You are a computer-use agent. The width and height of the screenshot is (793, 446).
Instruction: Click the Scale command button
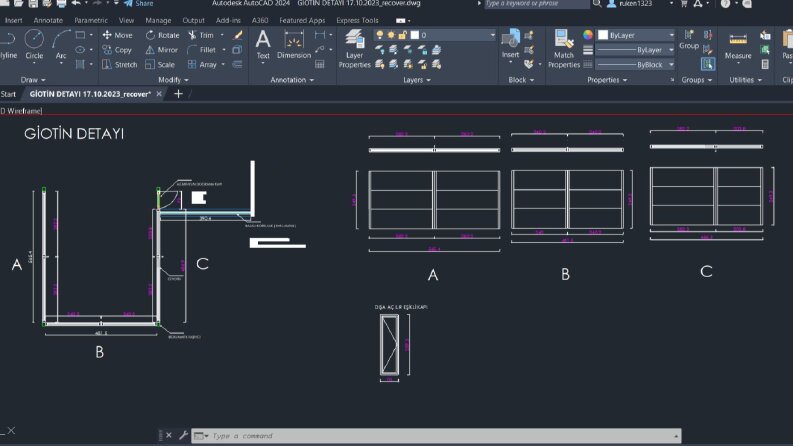[160, 64]
